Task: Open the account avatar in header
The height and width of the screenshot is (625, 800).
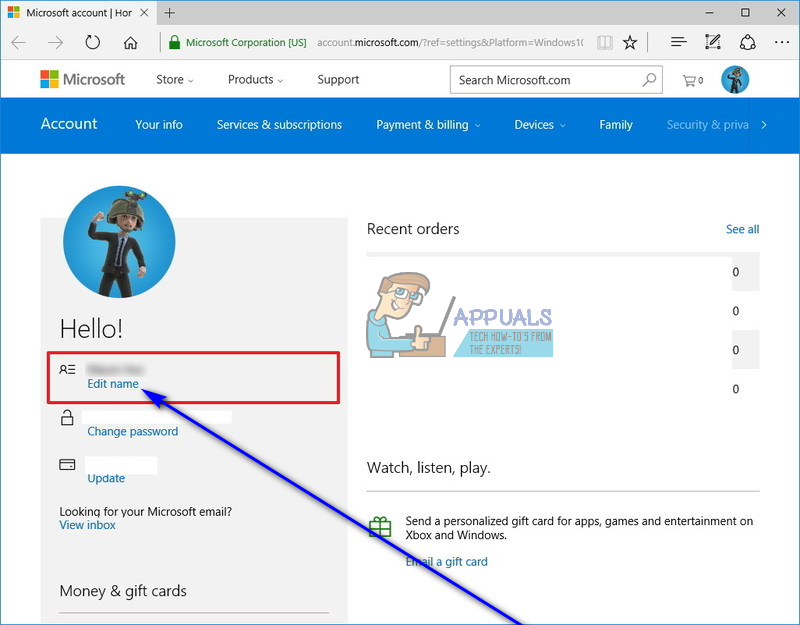Action: tap(735, 80)
